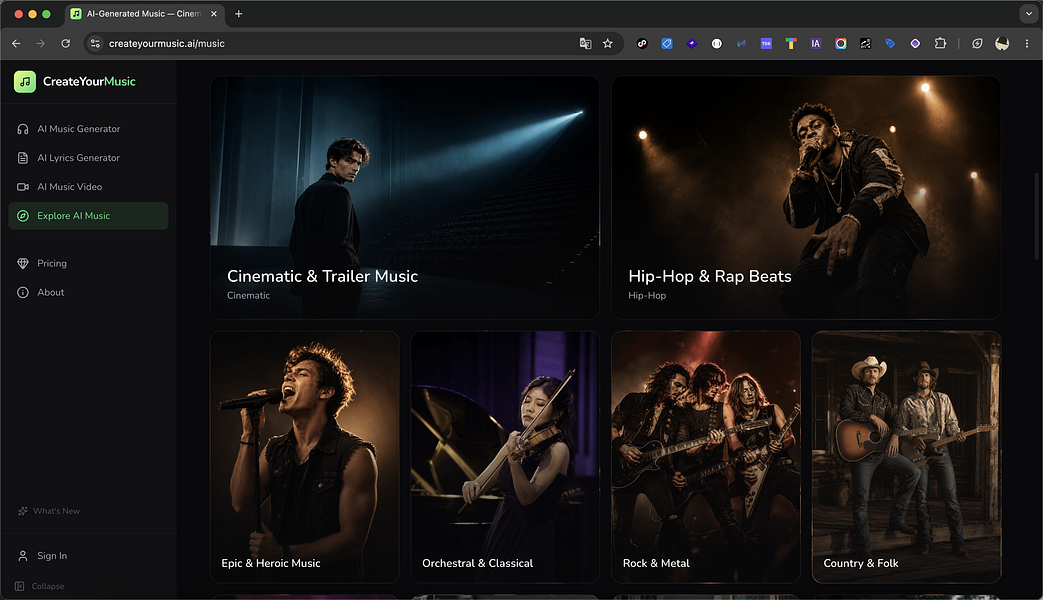The height and width of the screenshot is (600, 1043).
Task: Click the IA extension icon
Action: click(816, 43)
